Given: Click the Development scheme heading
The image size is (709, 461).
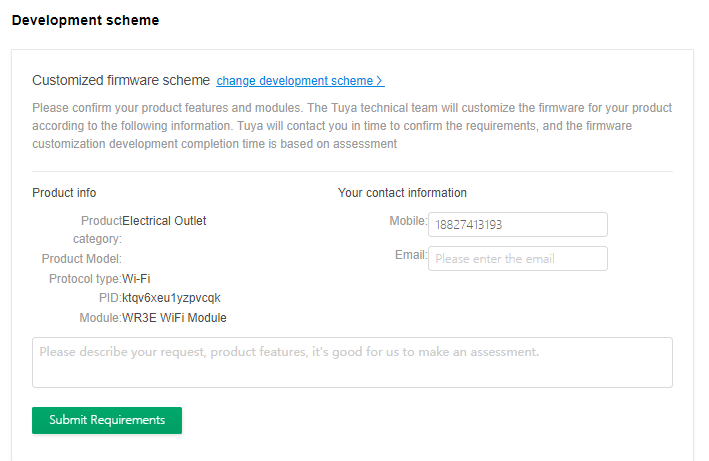Looking at the screenshot, I should coord(85,20).
